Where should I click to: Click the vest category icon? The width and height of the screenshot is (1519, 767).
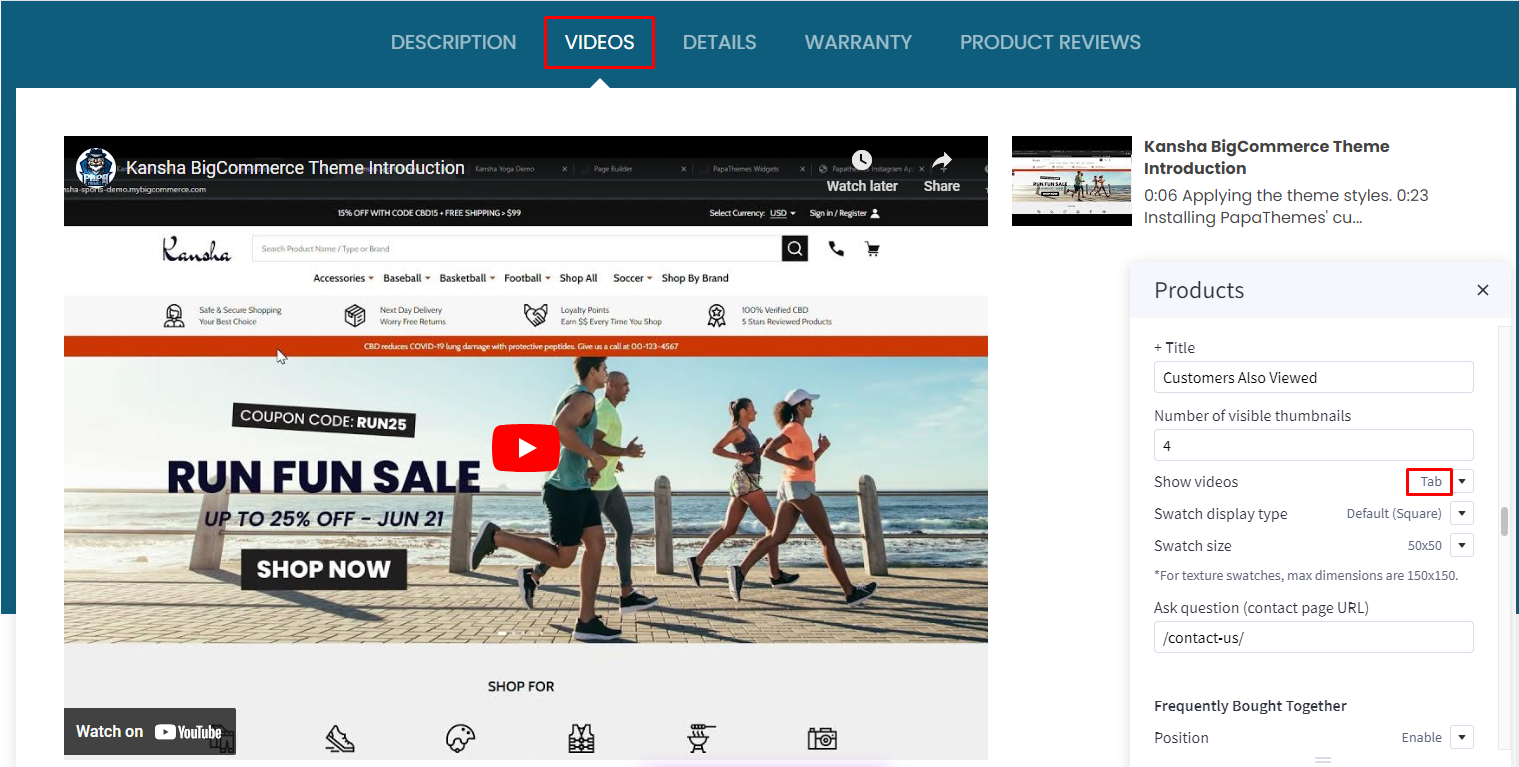pos(581,738)
